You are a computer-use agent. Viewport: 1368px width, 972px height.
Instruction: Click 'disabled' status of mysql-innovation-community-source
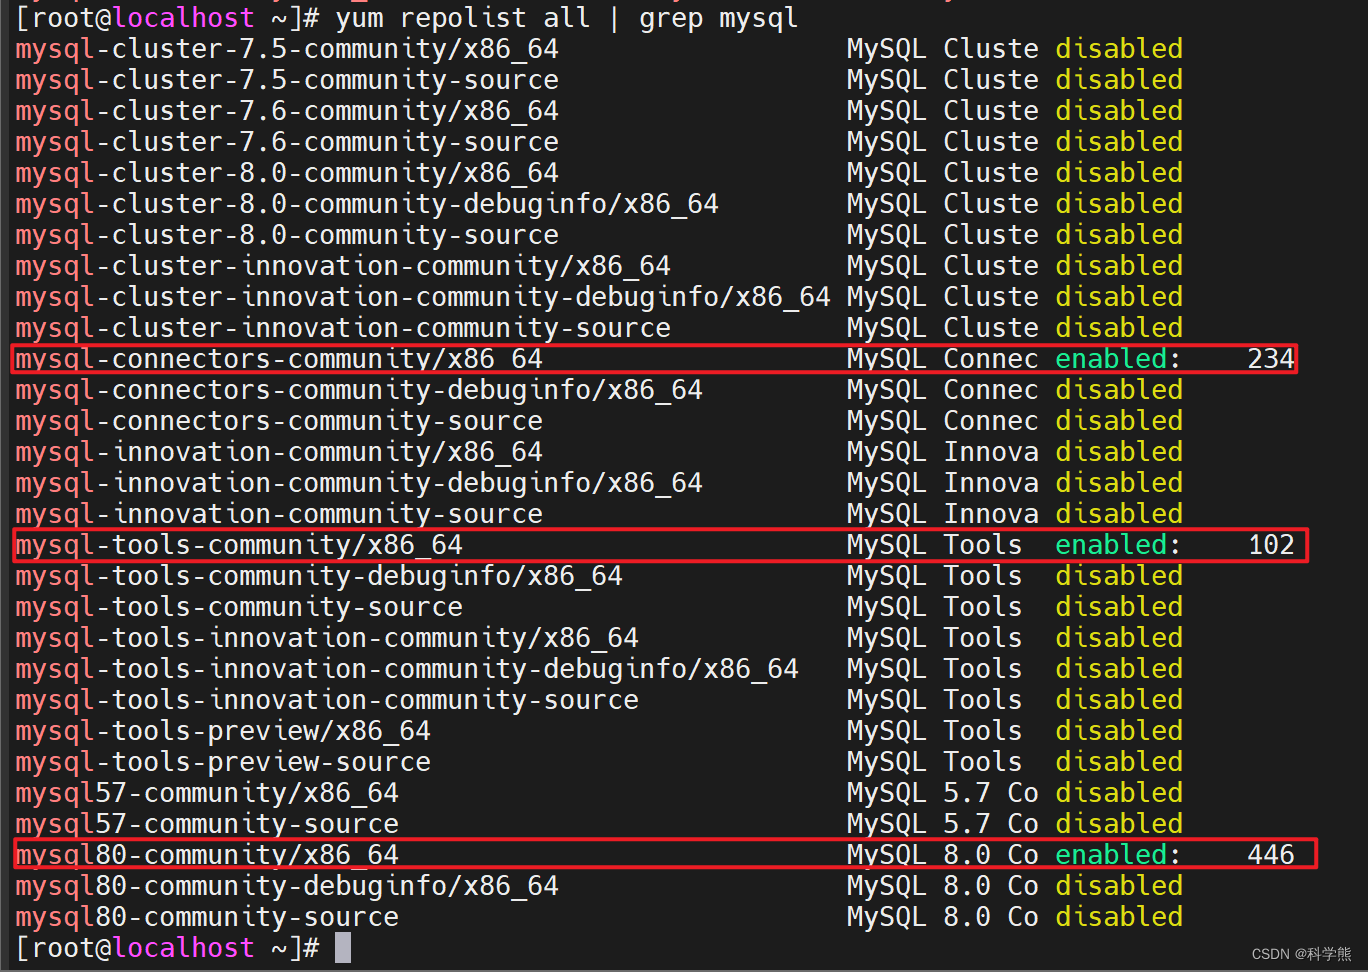pyautogui.click(x=1119, y=514)
